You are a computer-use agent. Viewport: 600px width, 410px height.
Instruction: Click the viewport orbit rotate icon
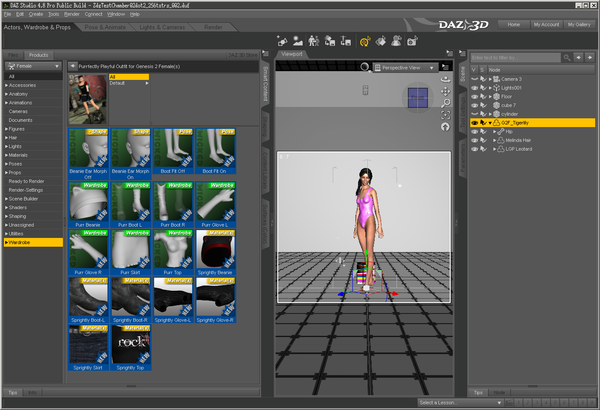(x=445, y=80)
